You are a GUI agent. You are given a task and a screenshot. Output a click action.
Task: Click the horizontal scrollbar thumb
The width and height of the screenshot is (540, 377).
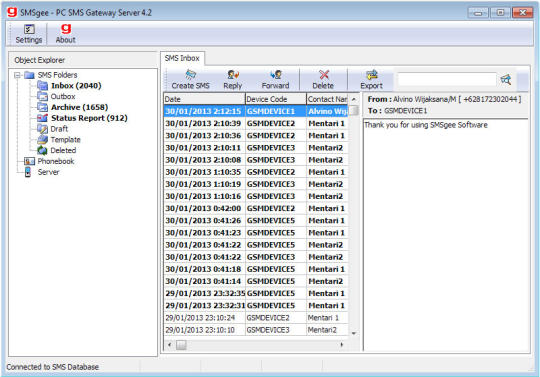coord(181,345)
